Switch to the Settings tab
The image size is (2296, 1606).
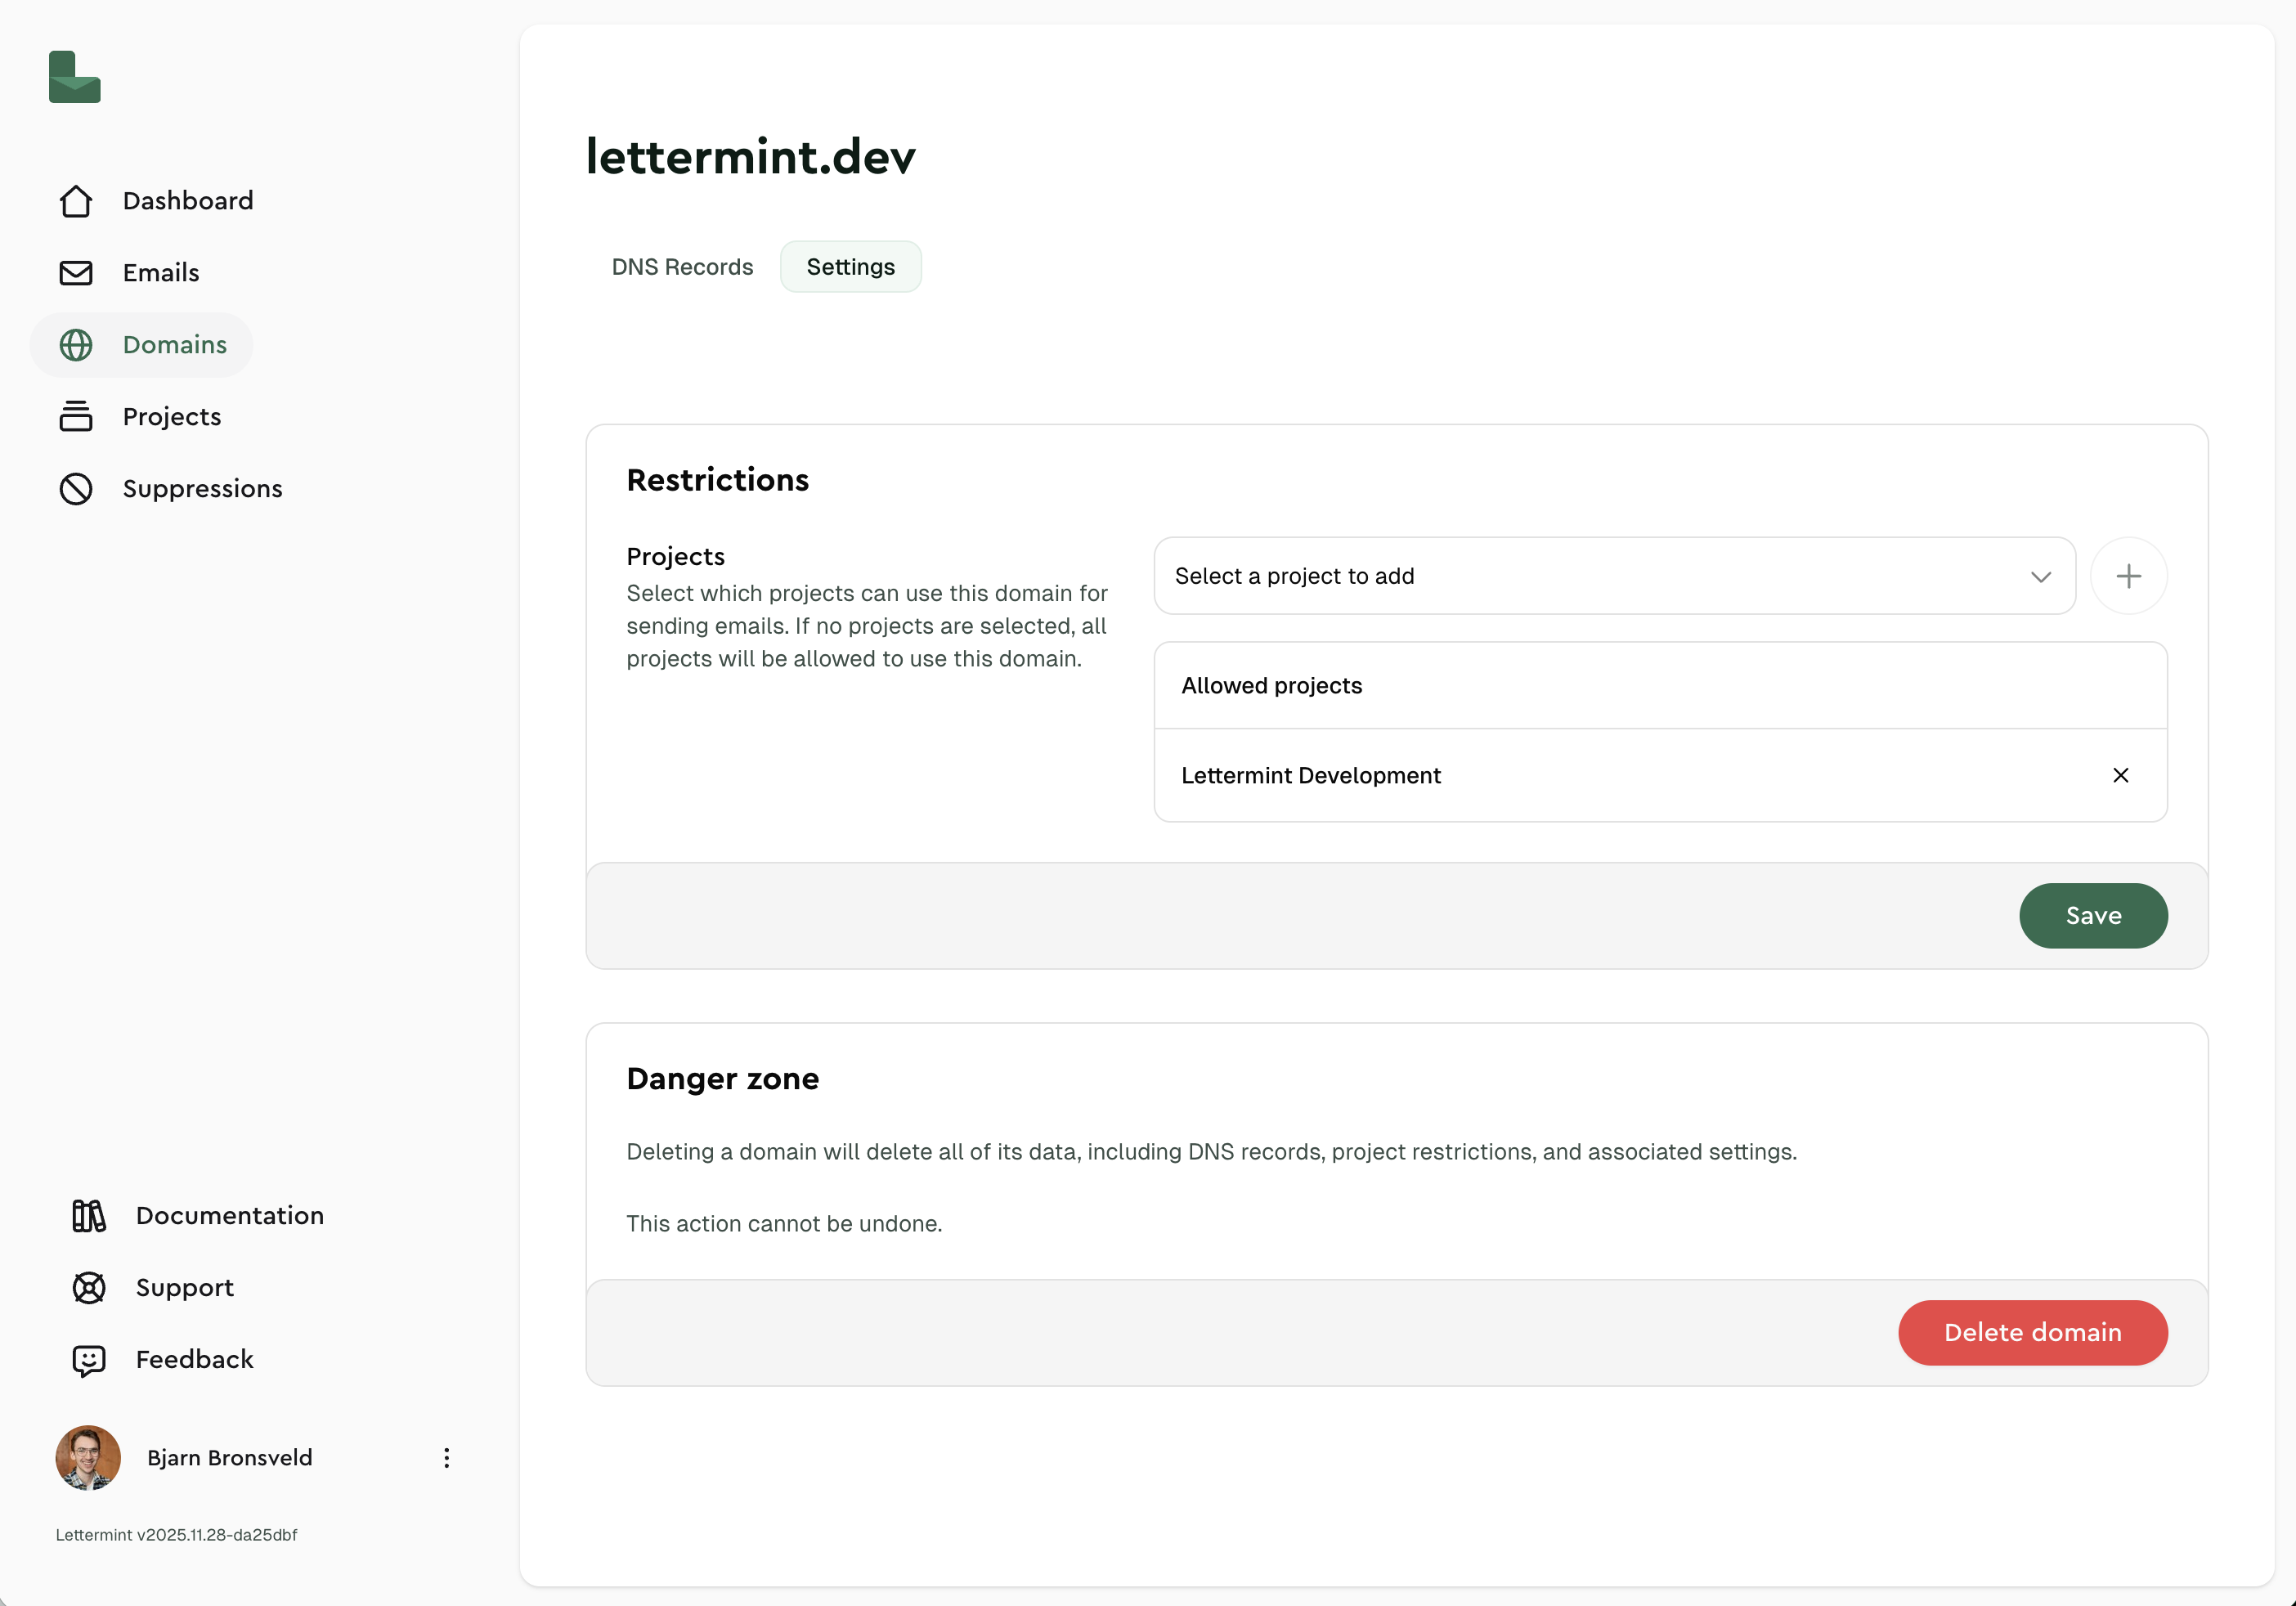pos(850,266)
